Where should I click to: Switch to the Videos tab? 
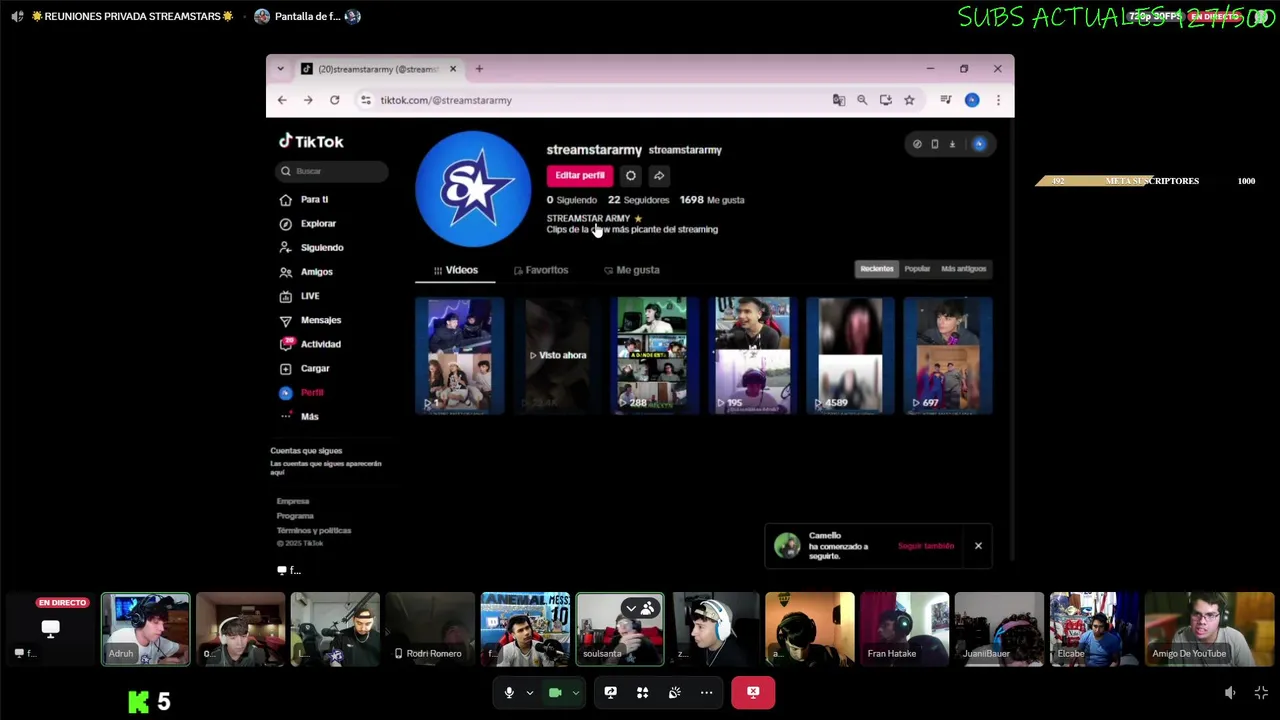coord(456,270)
